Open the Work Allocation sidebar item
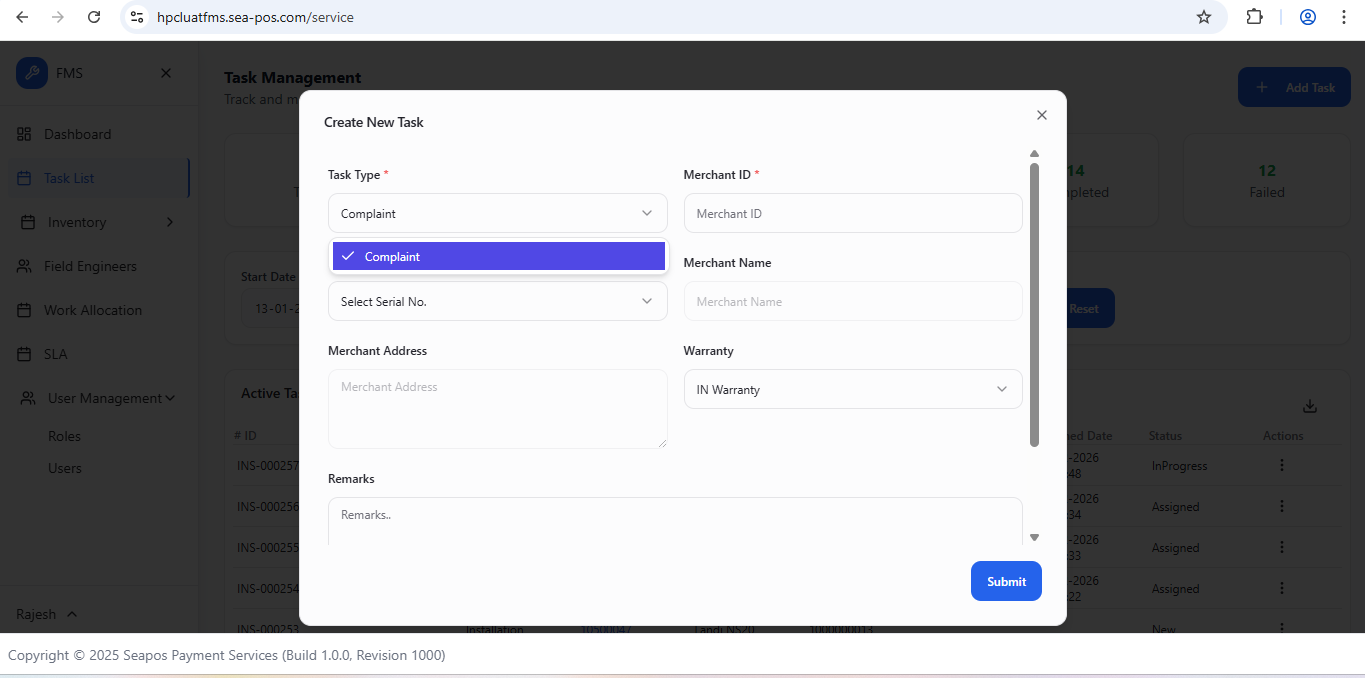Viewport: 1365px width, 678px height. (92, 310)
